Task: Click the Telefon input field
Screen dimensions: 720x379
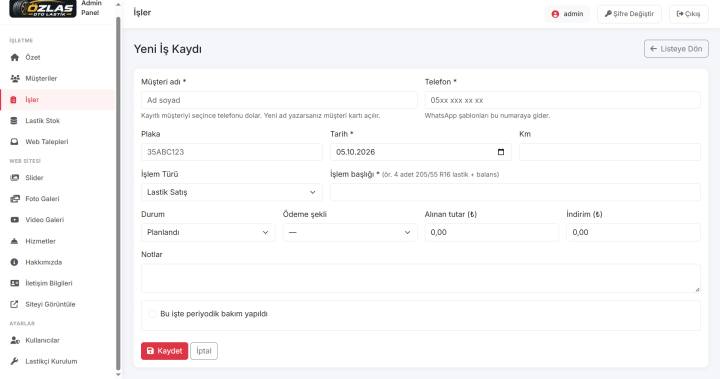Action: coord(562,100)
